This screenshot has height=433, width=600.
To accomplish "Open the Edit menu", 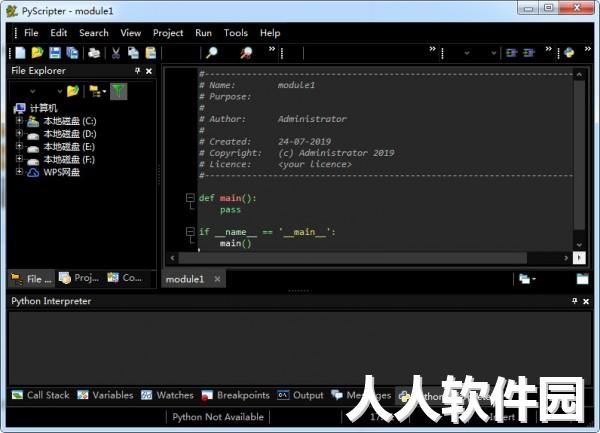I will point(59,33).
